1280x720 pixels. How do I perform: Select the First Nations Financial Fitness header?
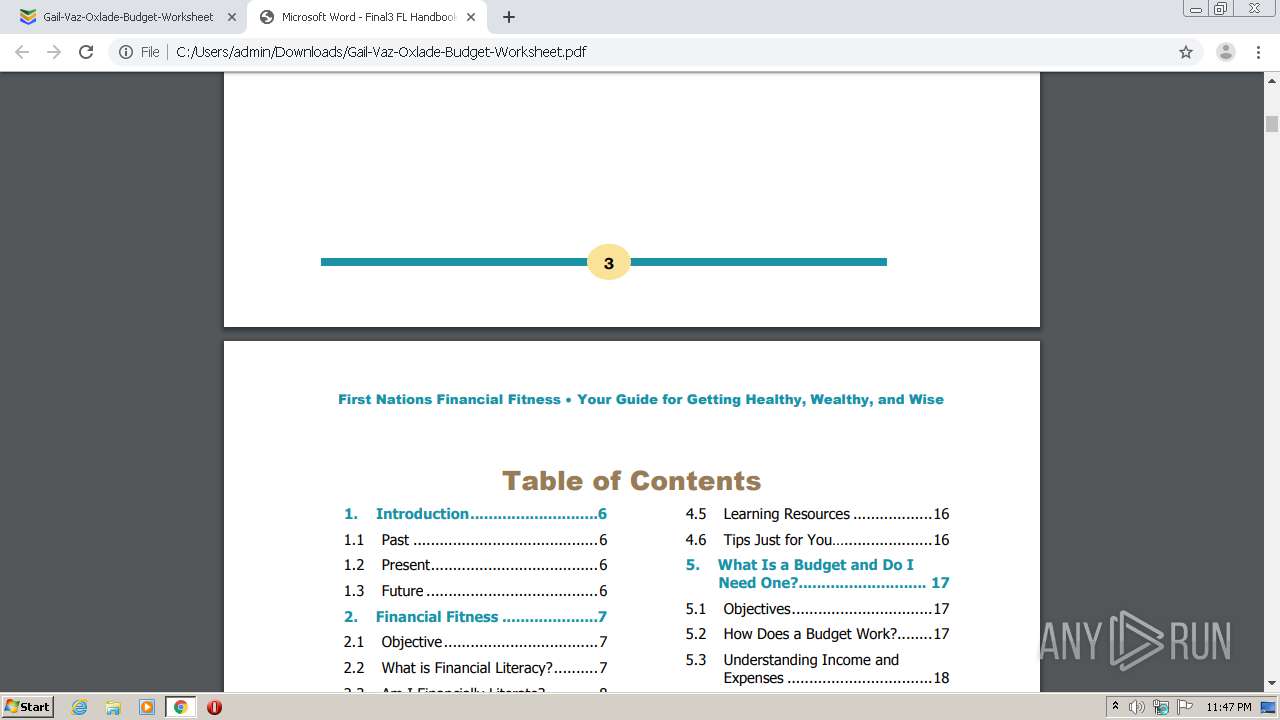tap(641, 399)
